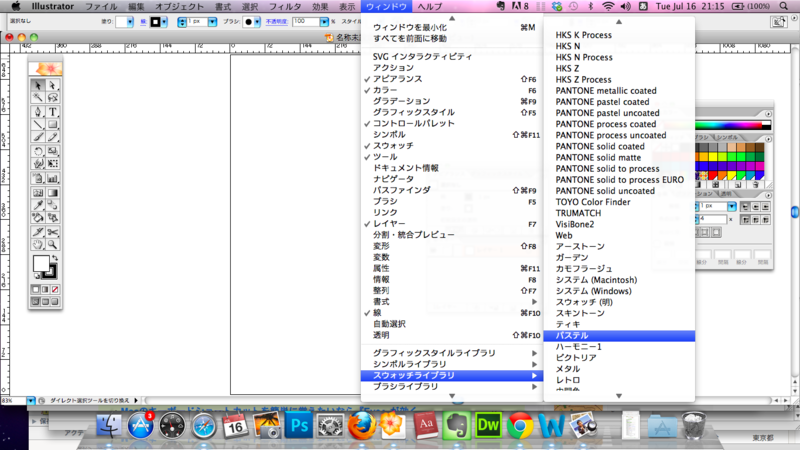Expand the 書式 submenu in Window menu
Viewport: 800px width, 450px height.
pos(452,302)
